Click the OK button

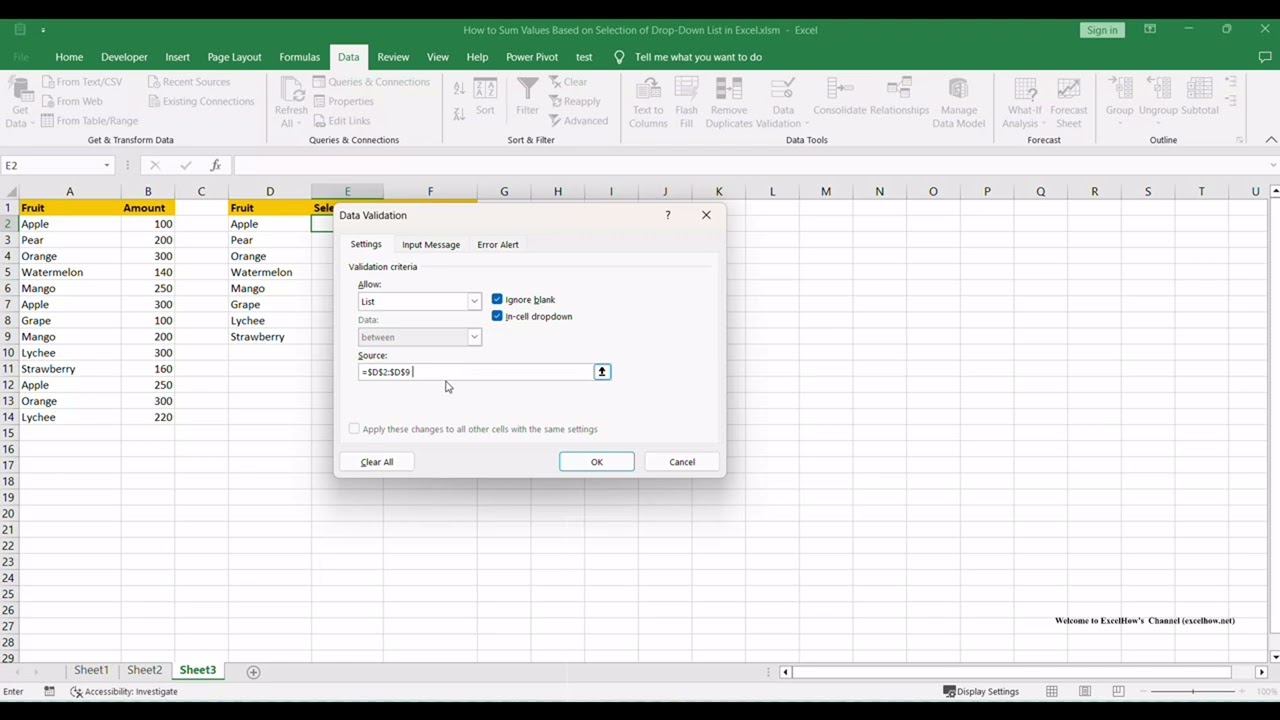597,462
